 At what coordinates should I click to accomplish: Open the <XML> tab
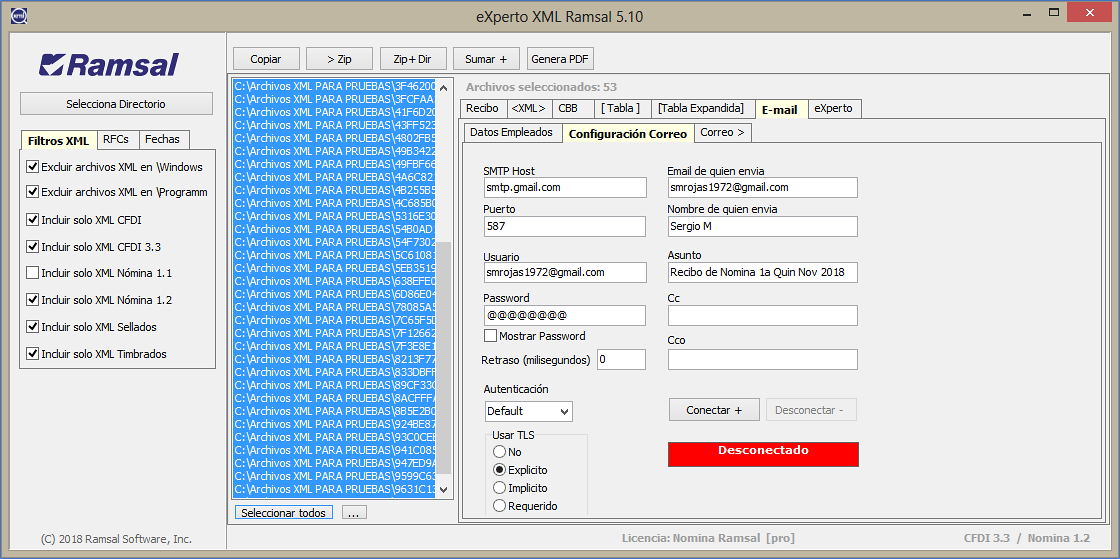click(x=529, y=109)
